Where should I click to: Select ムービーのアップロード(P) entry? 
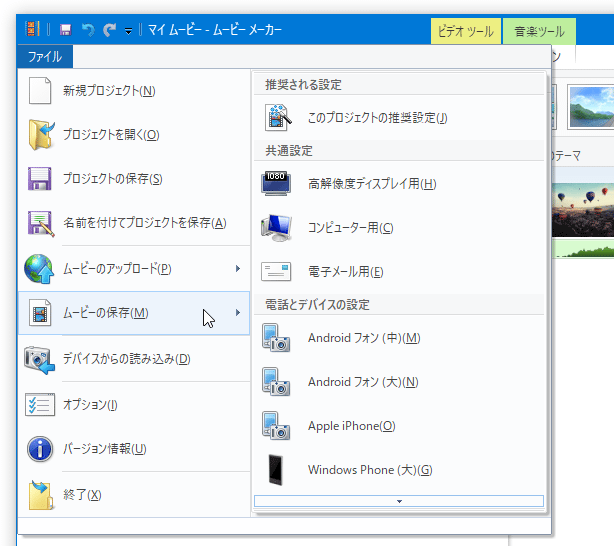[x=134, y=269]
